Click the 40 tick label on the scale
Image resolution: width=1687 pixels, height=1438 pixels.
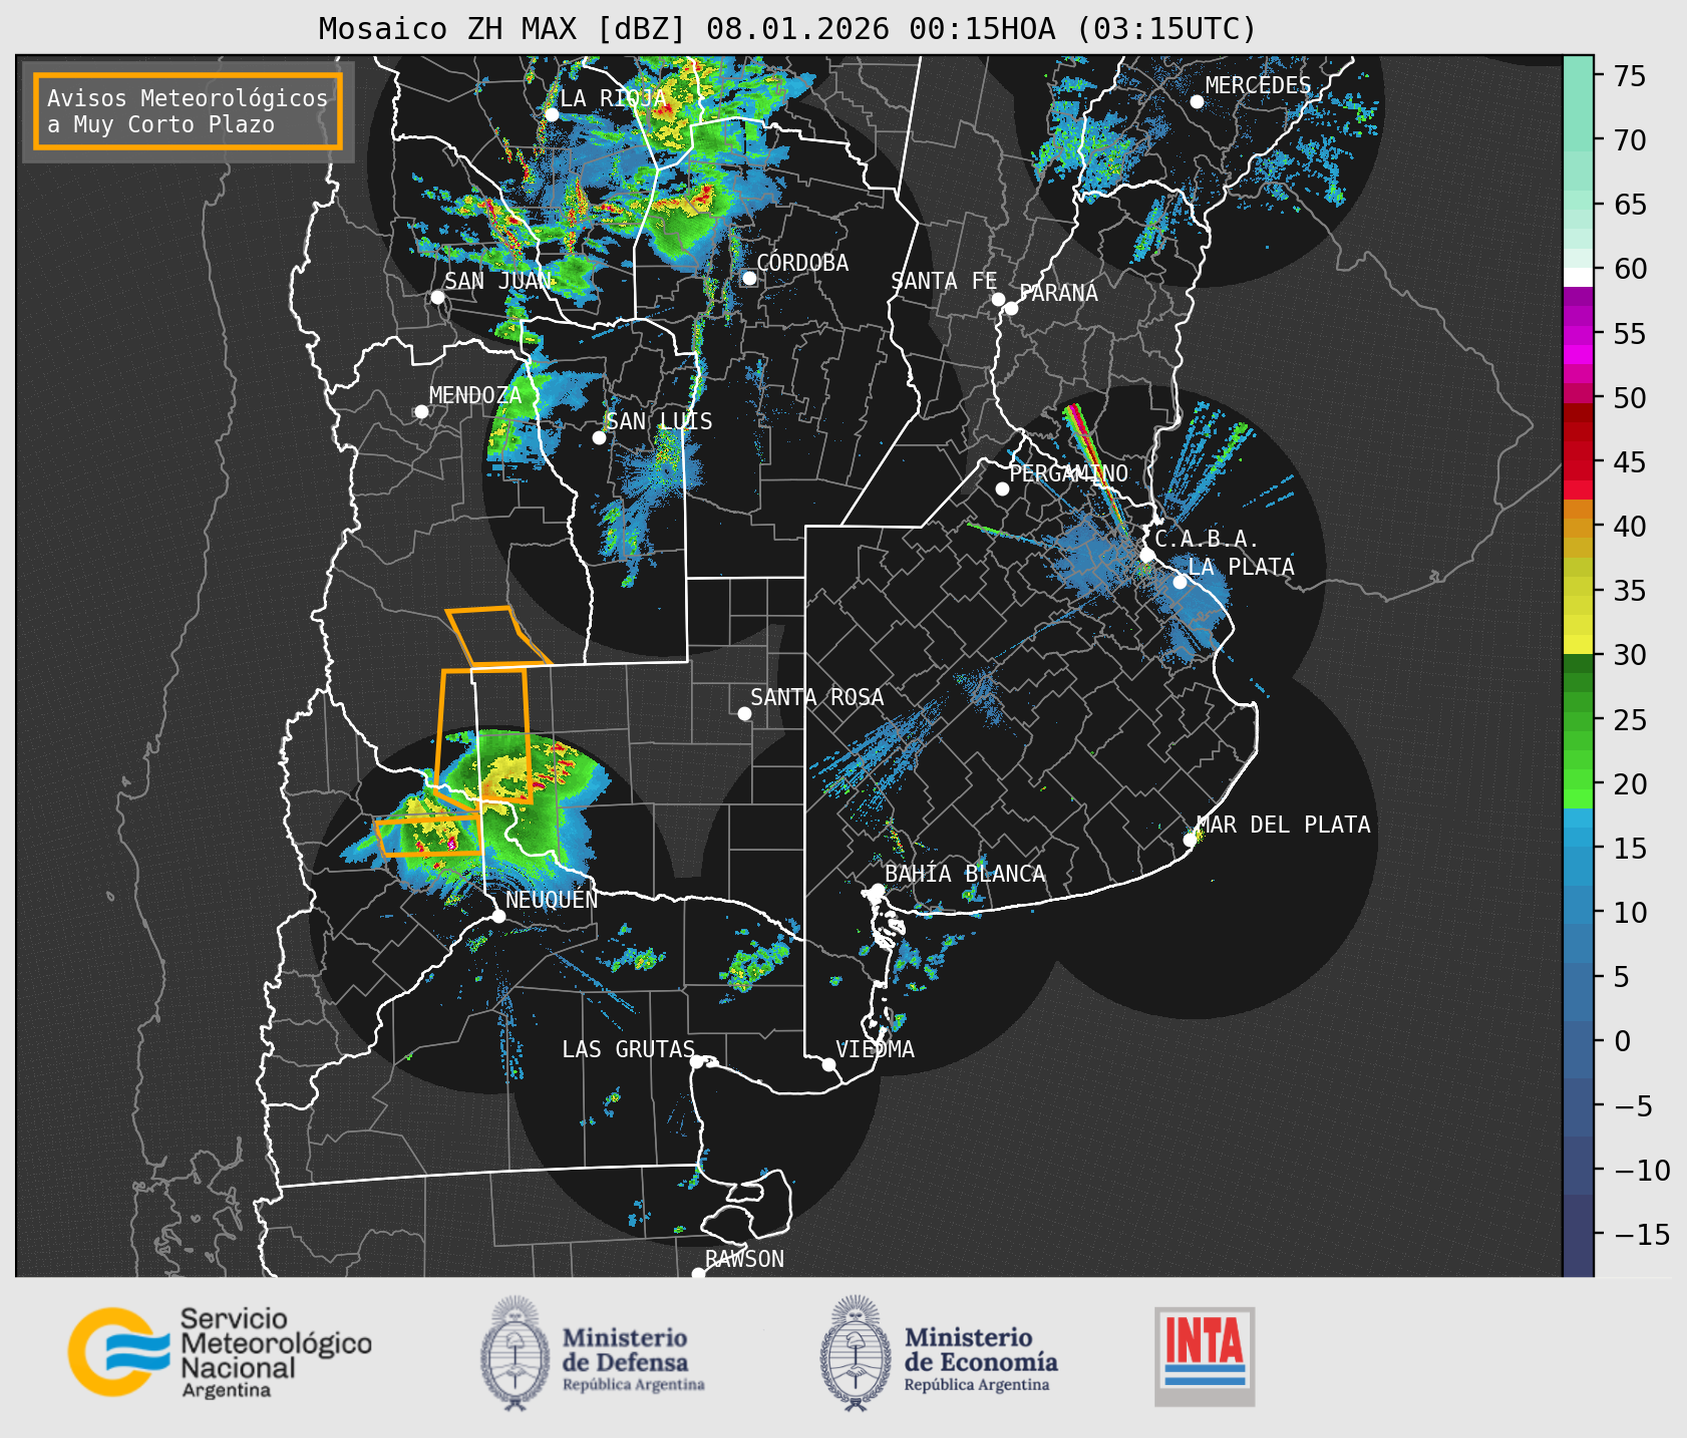pos(1630,526)
